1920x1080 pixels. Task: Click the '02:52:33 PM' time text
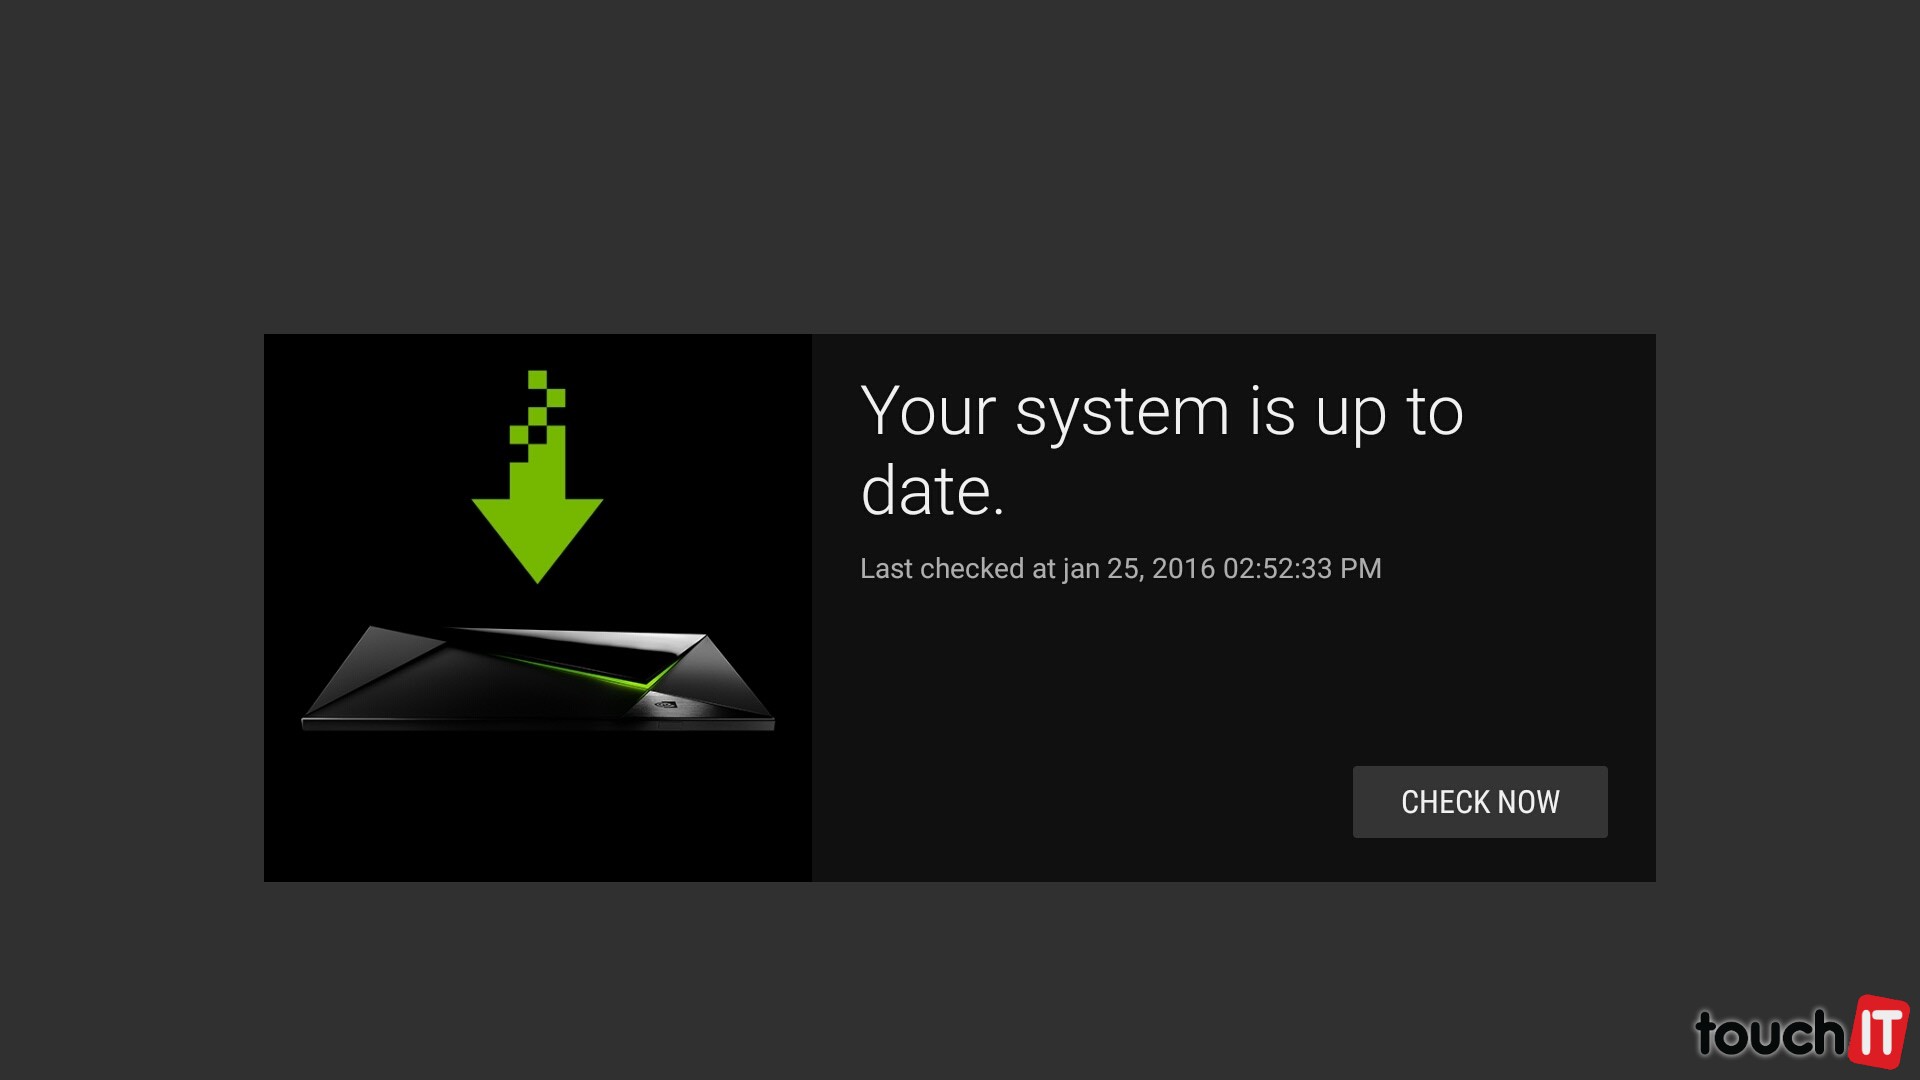1302,568
